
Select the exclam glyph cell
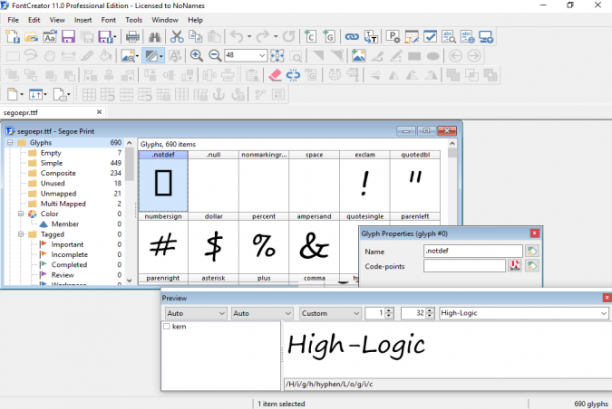pos(365,182)
